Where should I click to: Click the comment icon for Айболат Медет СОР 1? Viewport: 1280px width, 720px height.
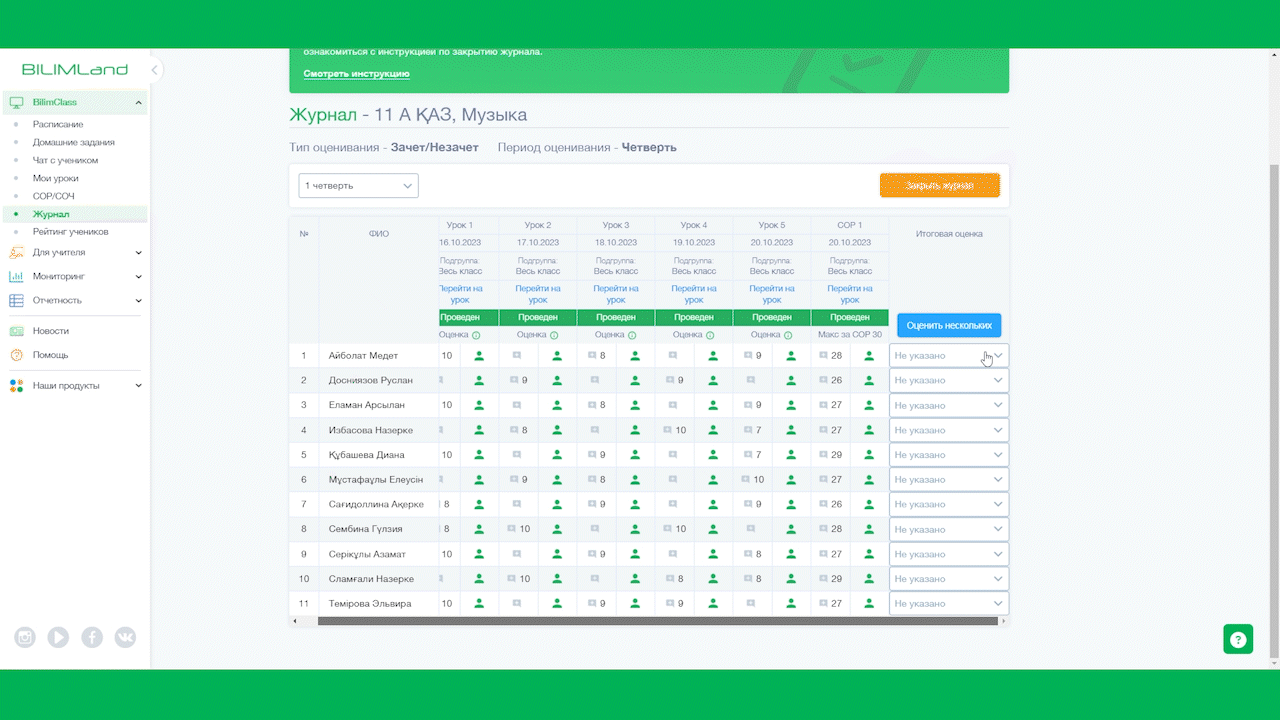tap(823, 356)
